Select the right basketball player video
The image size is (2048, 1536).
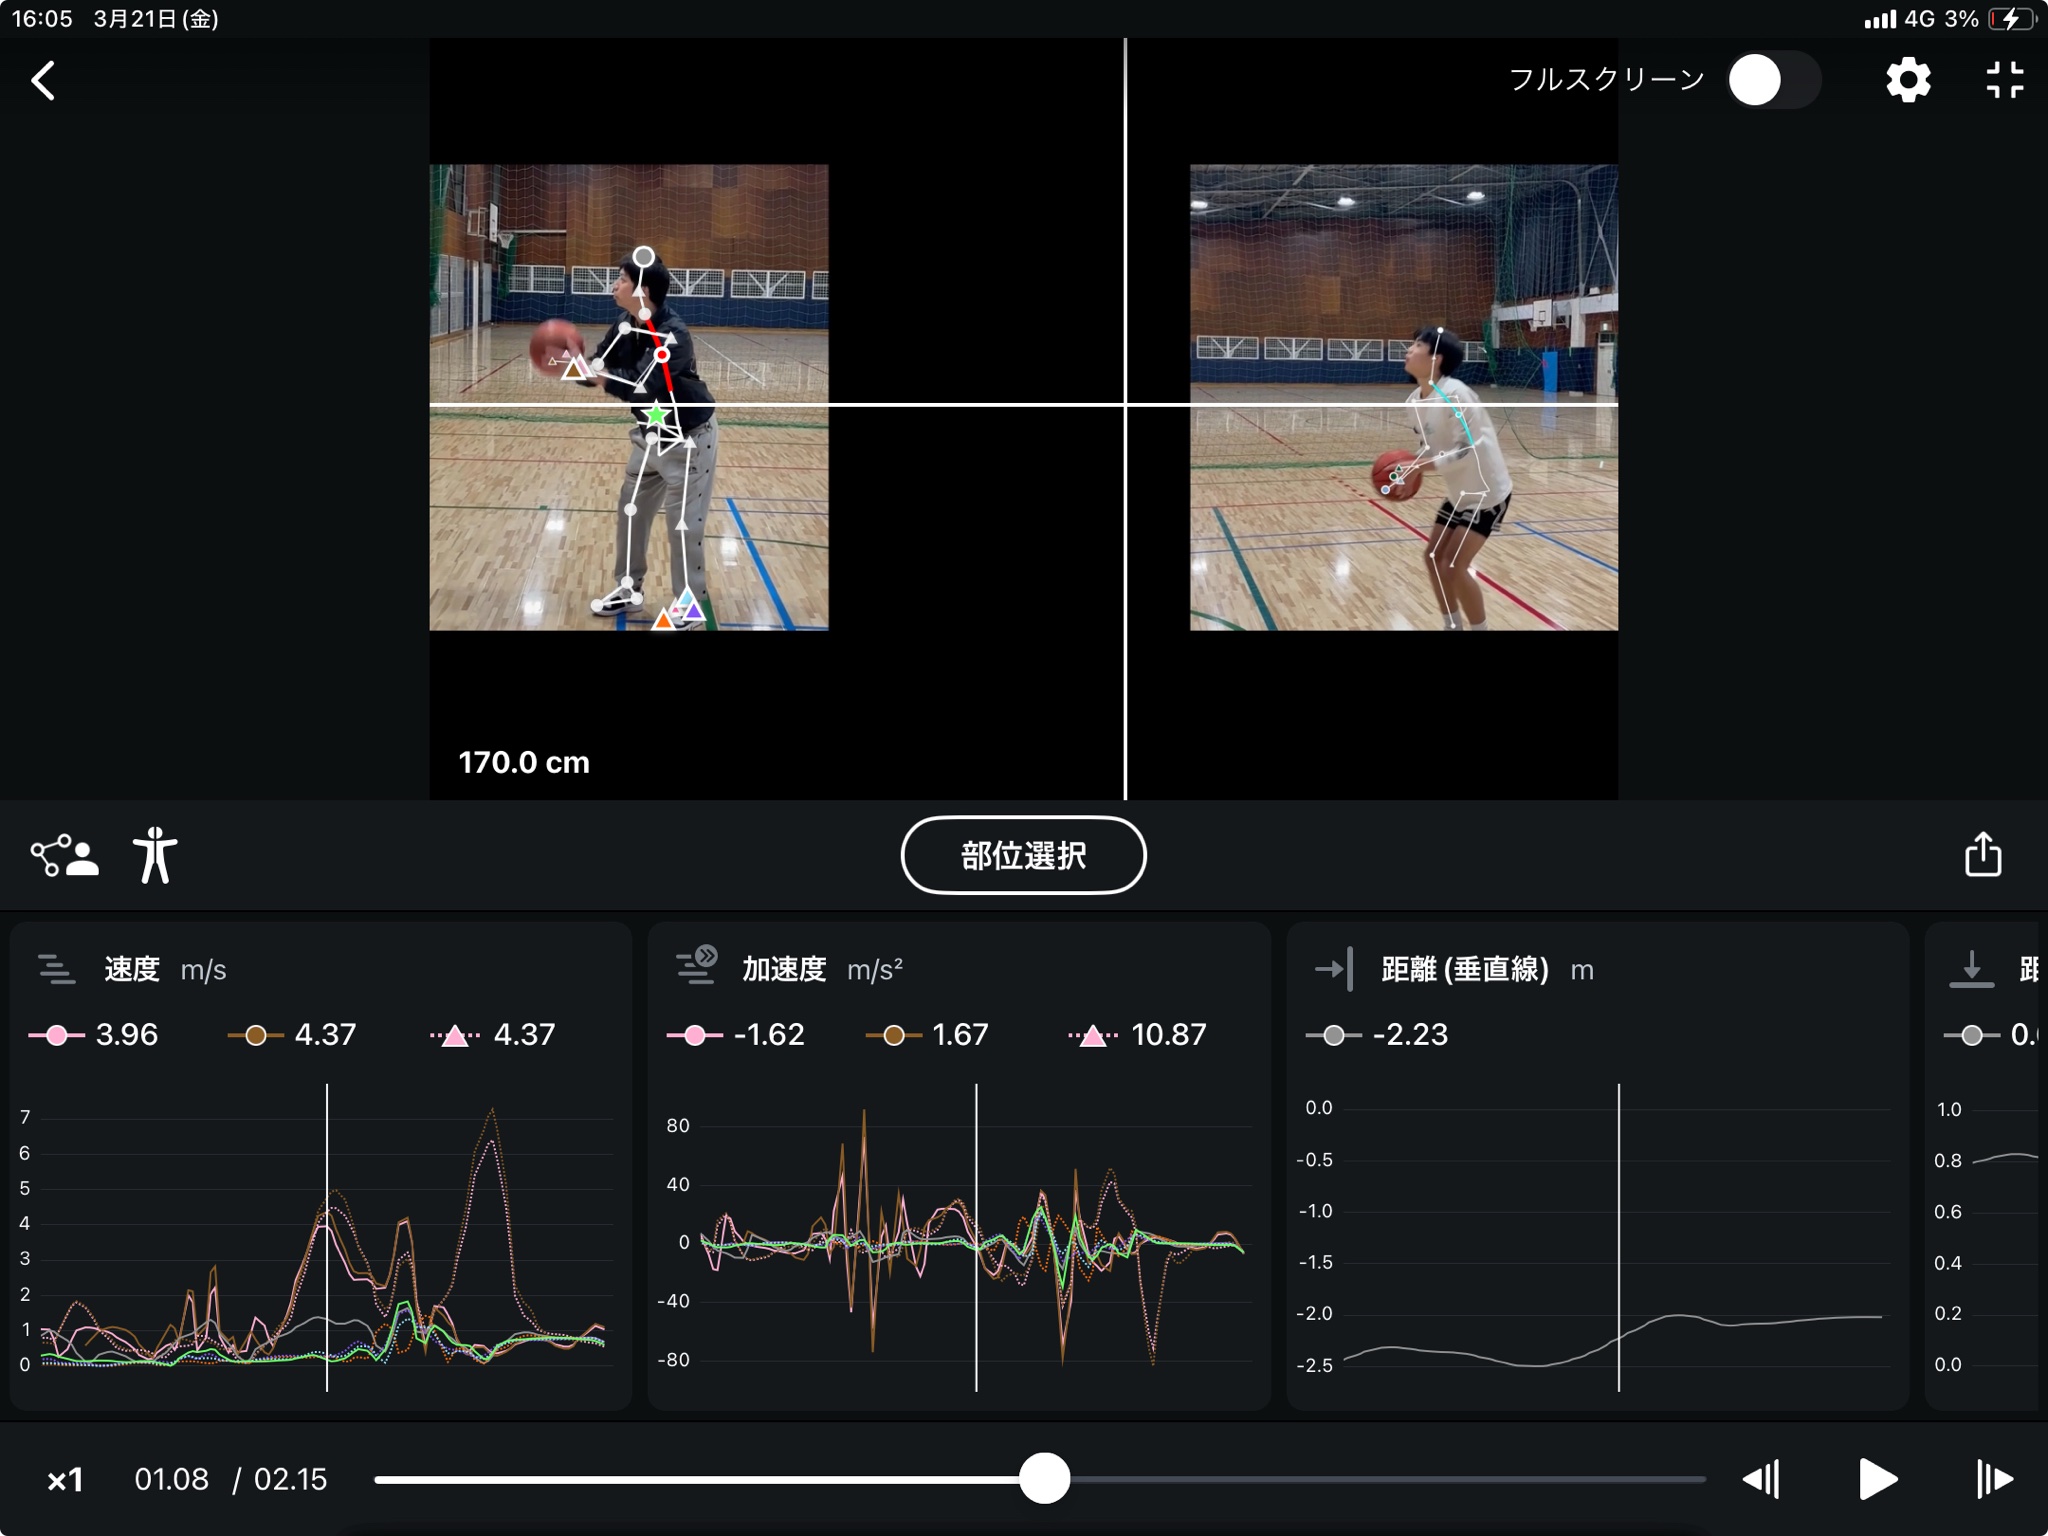[1403, 398]
